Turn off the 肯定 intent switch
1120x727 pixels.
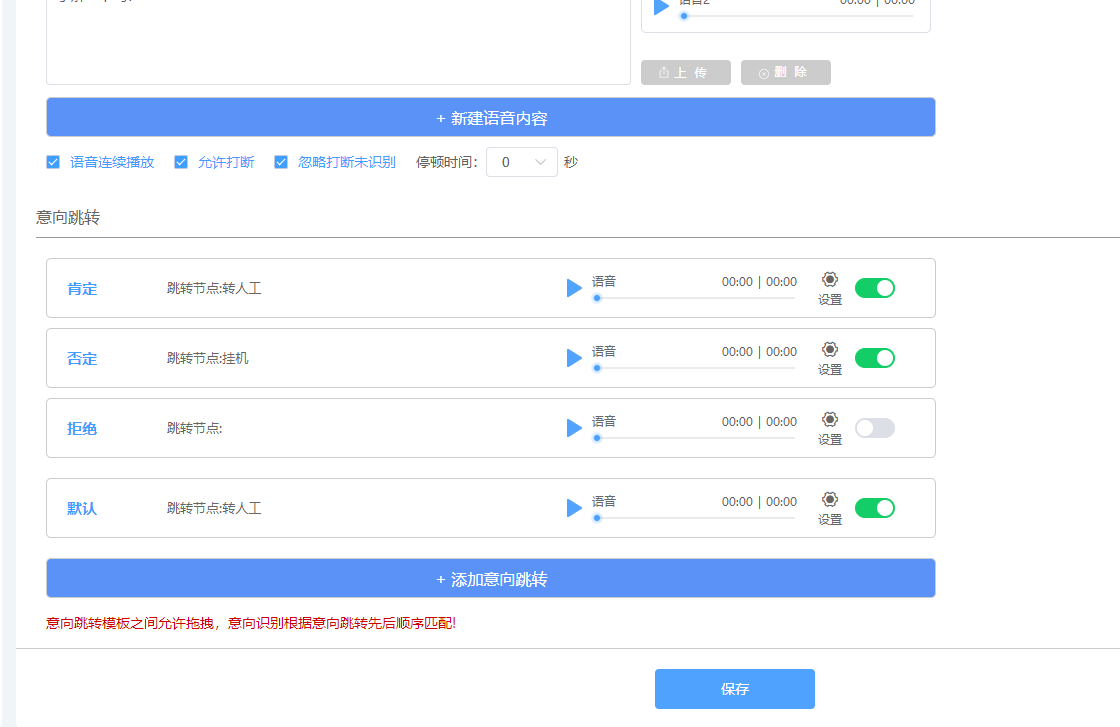pos(874,288)
